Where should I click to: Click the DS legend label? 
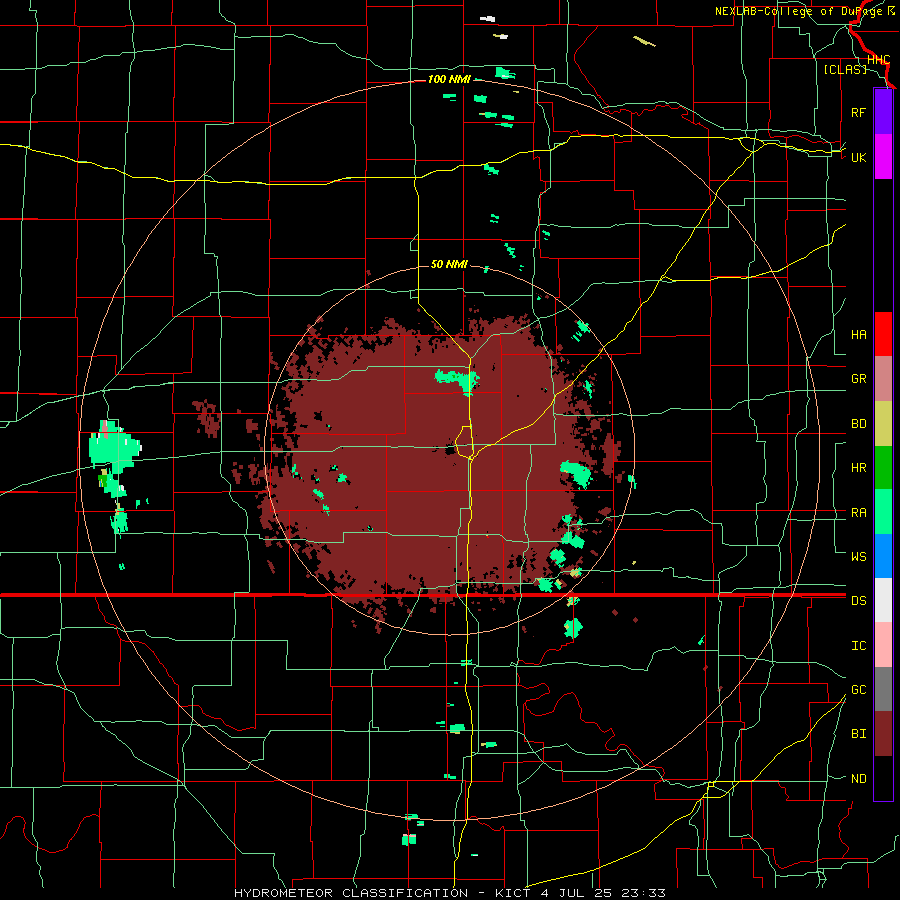coord(858,600)
